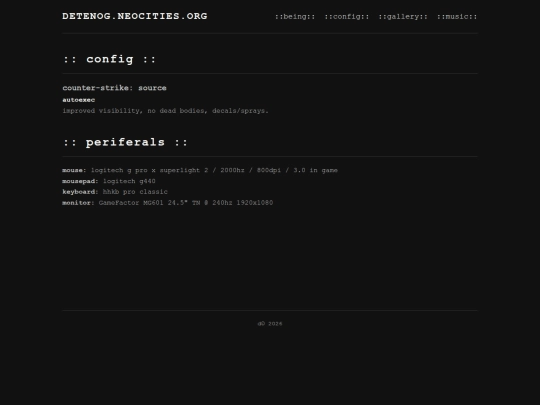540x405 pixels.
Task: Download the autoexec config link
Action: point(79,100)
